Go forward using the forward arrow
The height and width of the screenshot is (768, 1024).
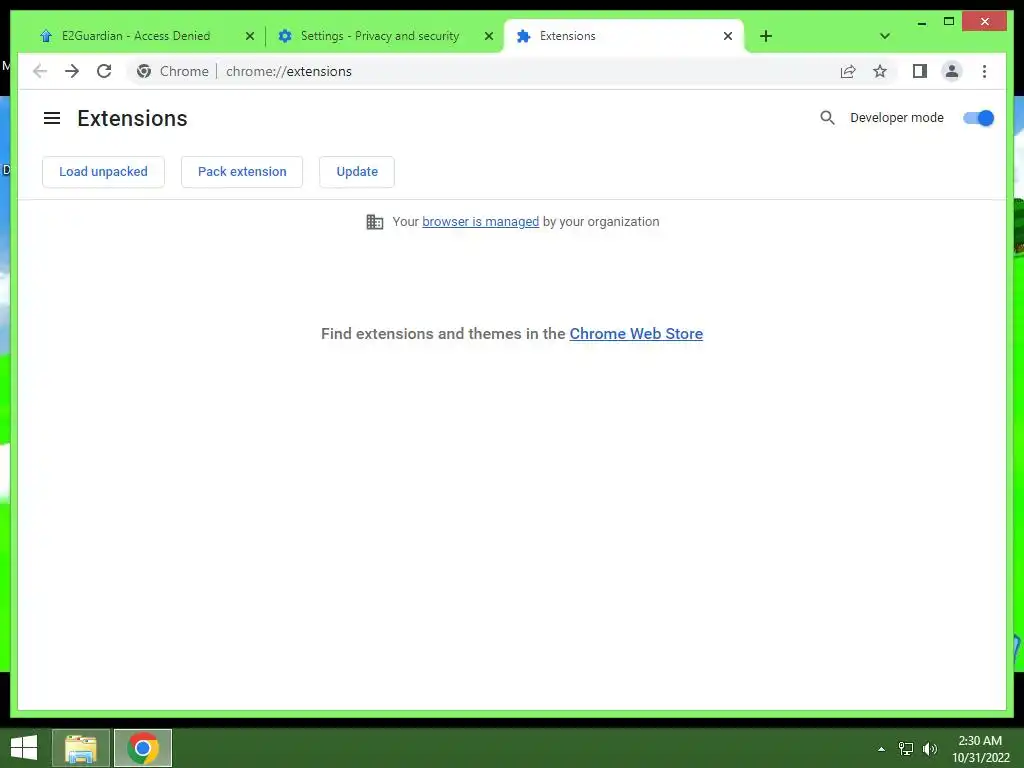coord(72,71)
